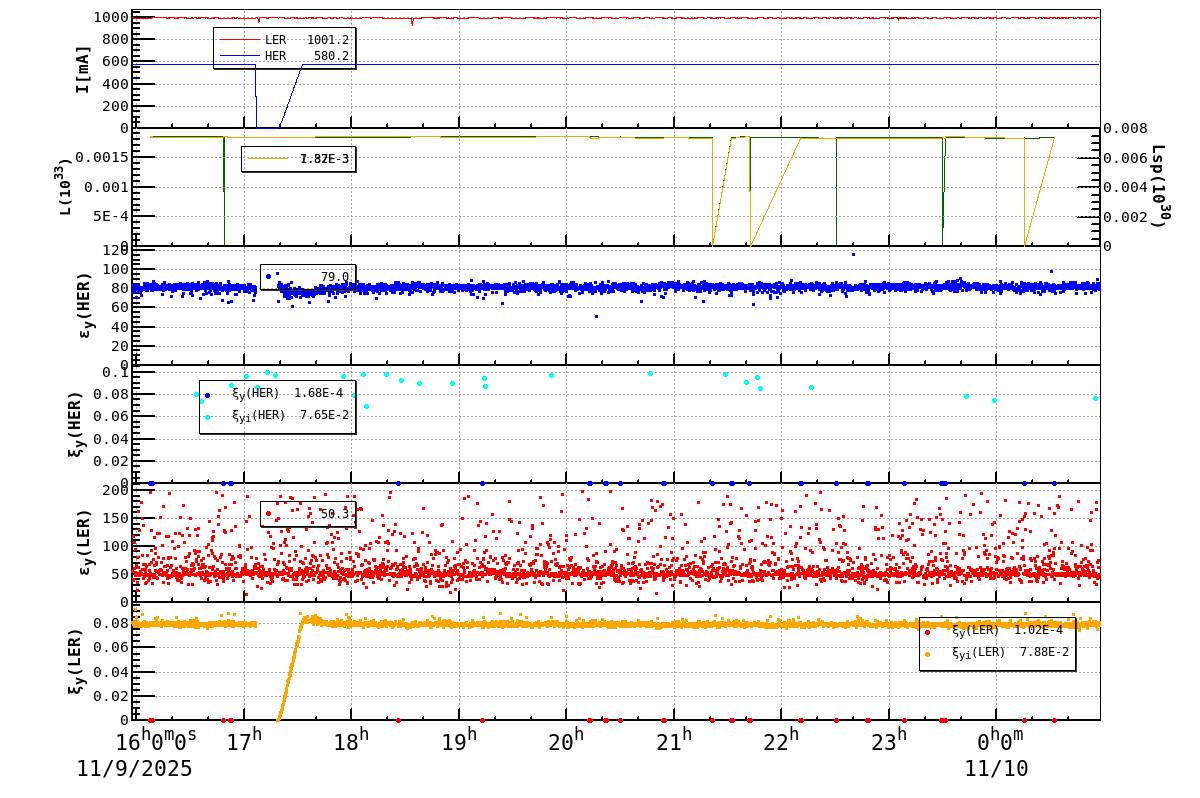Click the LER 1001.2 legend entry
1200x798 pixels.
pyautogui.click(x=284, y=40)
